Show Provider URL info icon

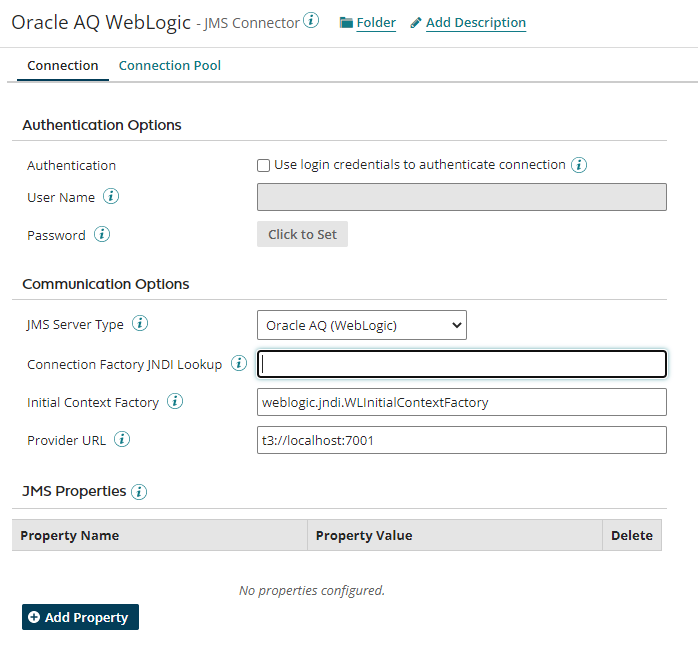pyautogui.click(x=122, y=439)
